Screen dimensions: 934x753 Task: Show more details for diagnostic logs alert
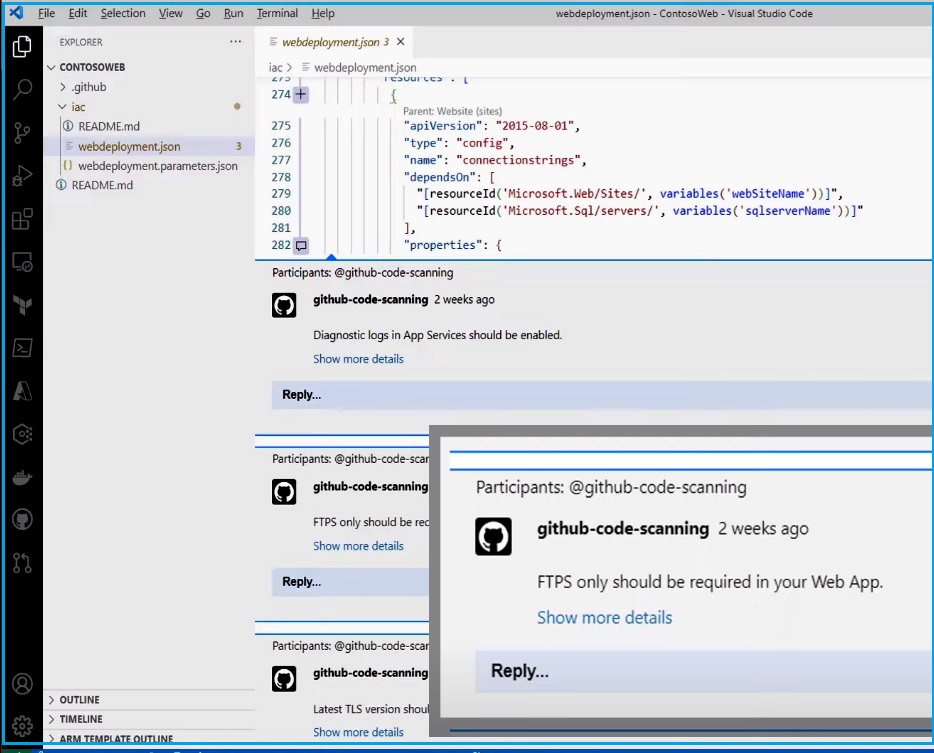click(x=359, y=359)
